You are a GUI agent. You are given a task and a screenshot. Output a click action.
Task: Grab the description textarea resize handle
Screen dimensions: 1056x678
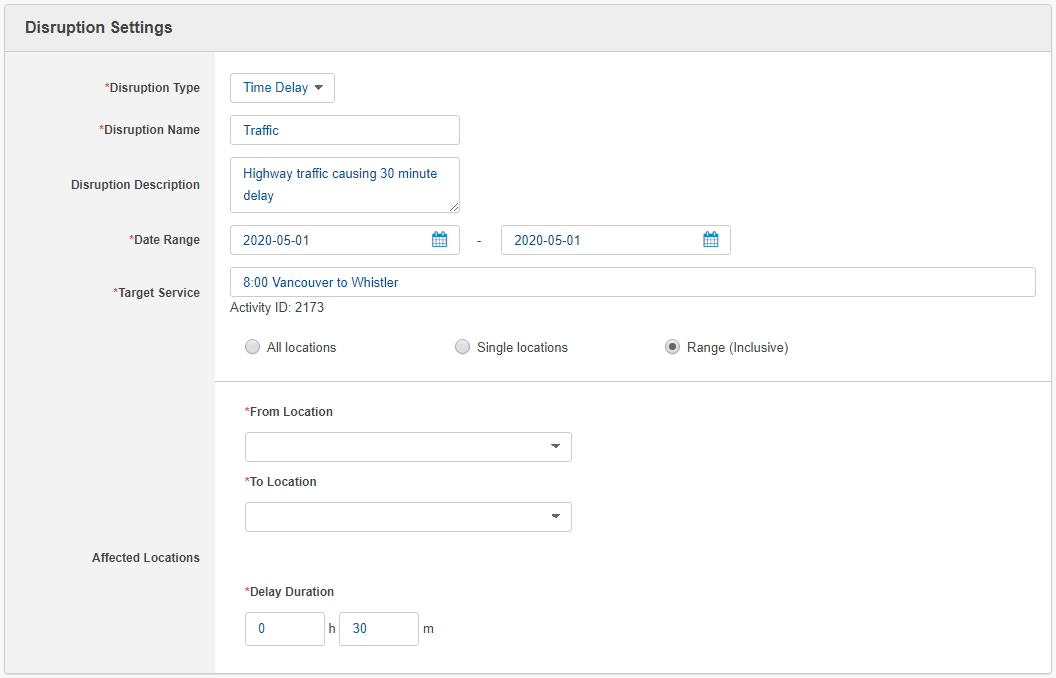coord(454,207)
